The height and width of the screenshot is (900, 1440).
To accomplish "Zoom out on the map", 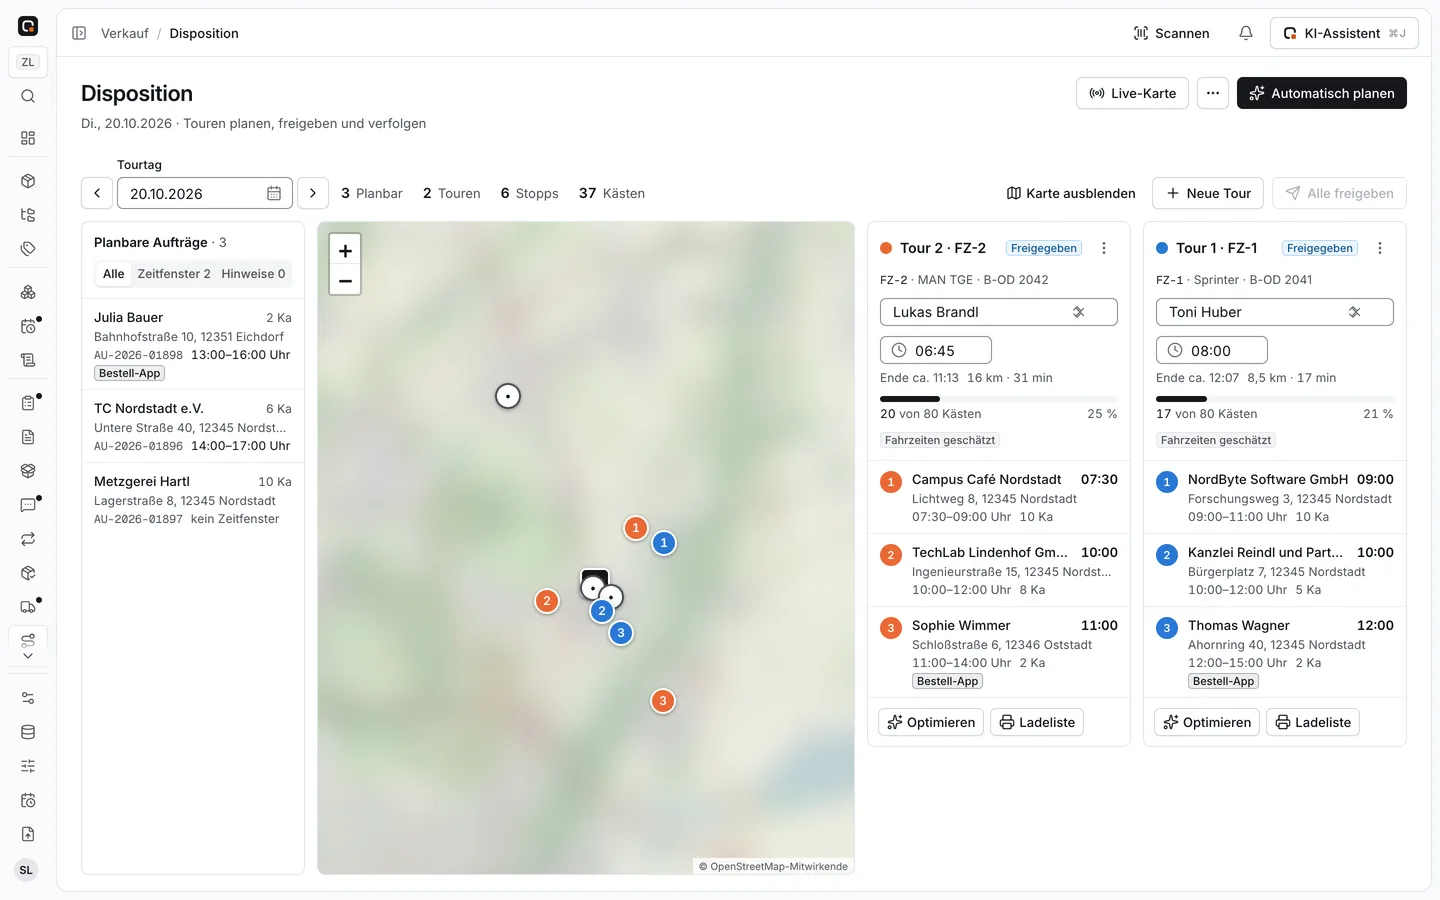I will [345, 281].
